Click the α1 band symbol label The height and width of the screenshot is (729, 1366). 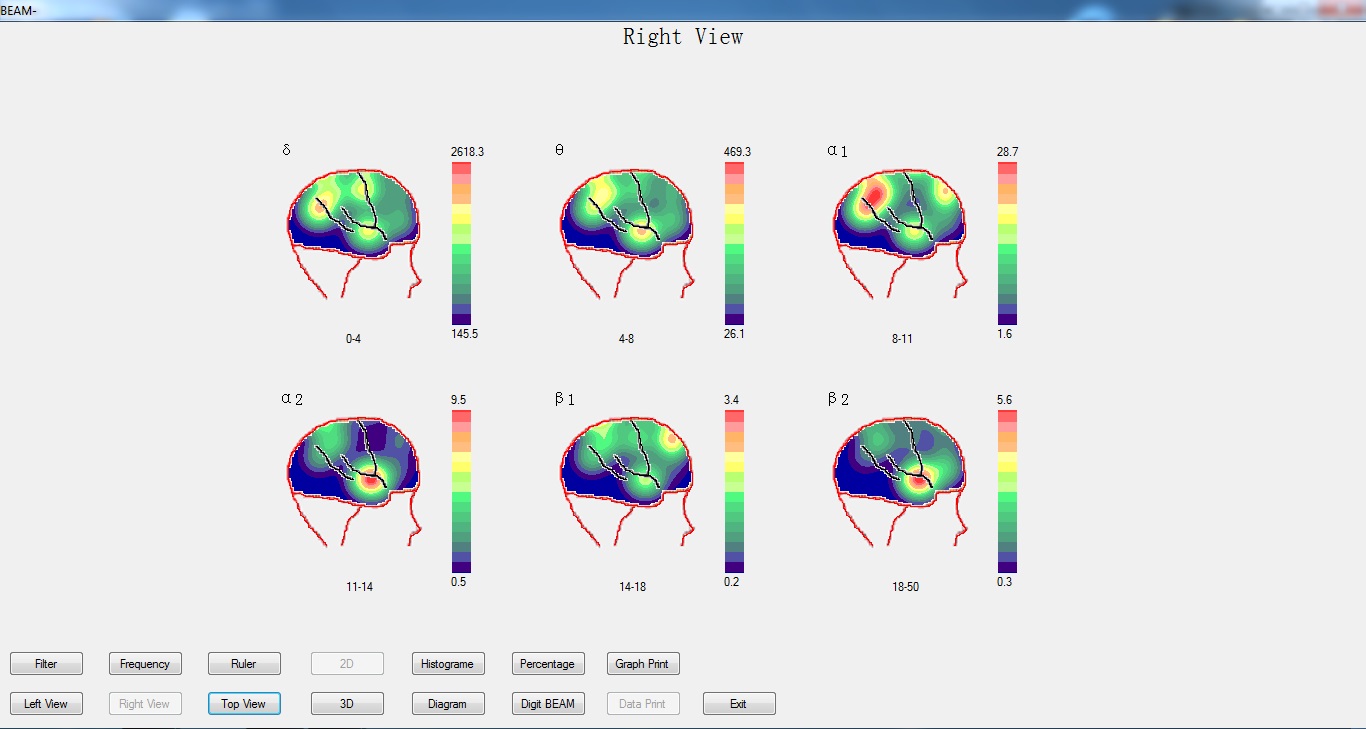click(837, 151)
